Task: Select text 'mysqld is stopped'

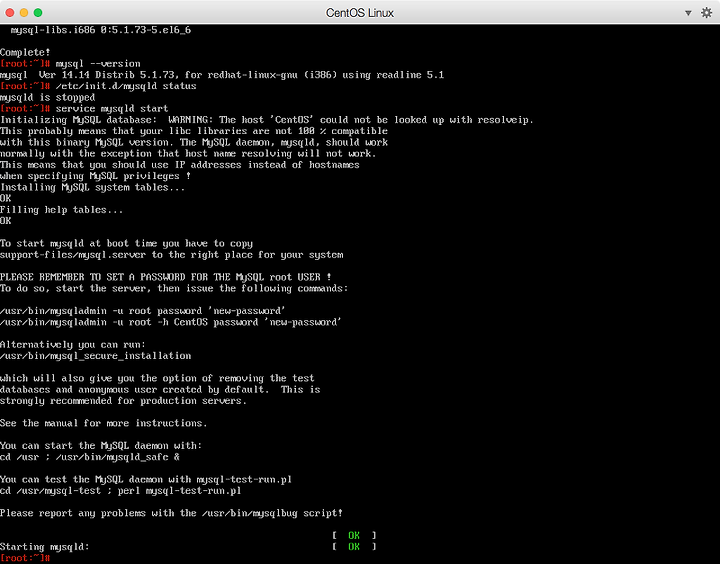Action: (47, 97)
